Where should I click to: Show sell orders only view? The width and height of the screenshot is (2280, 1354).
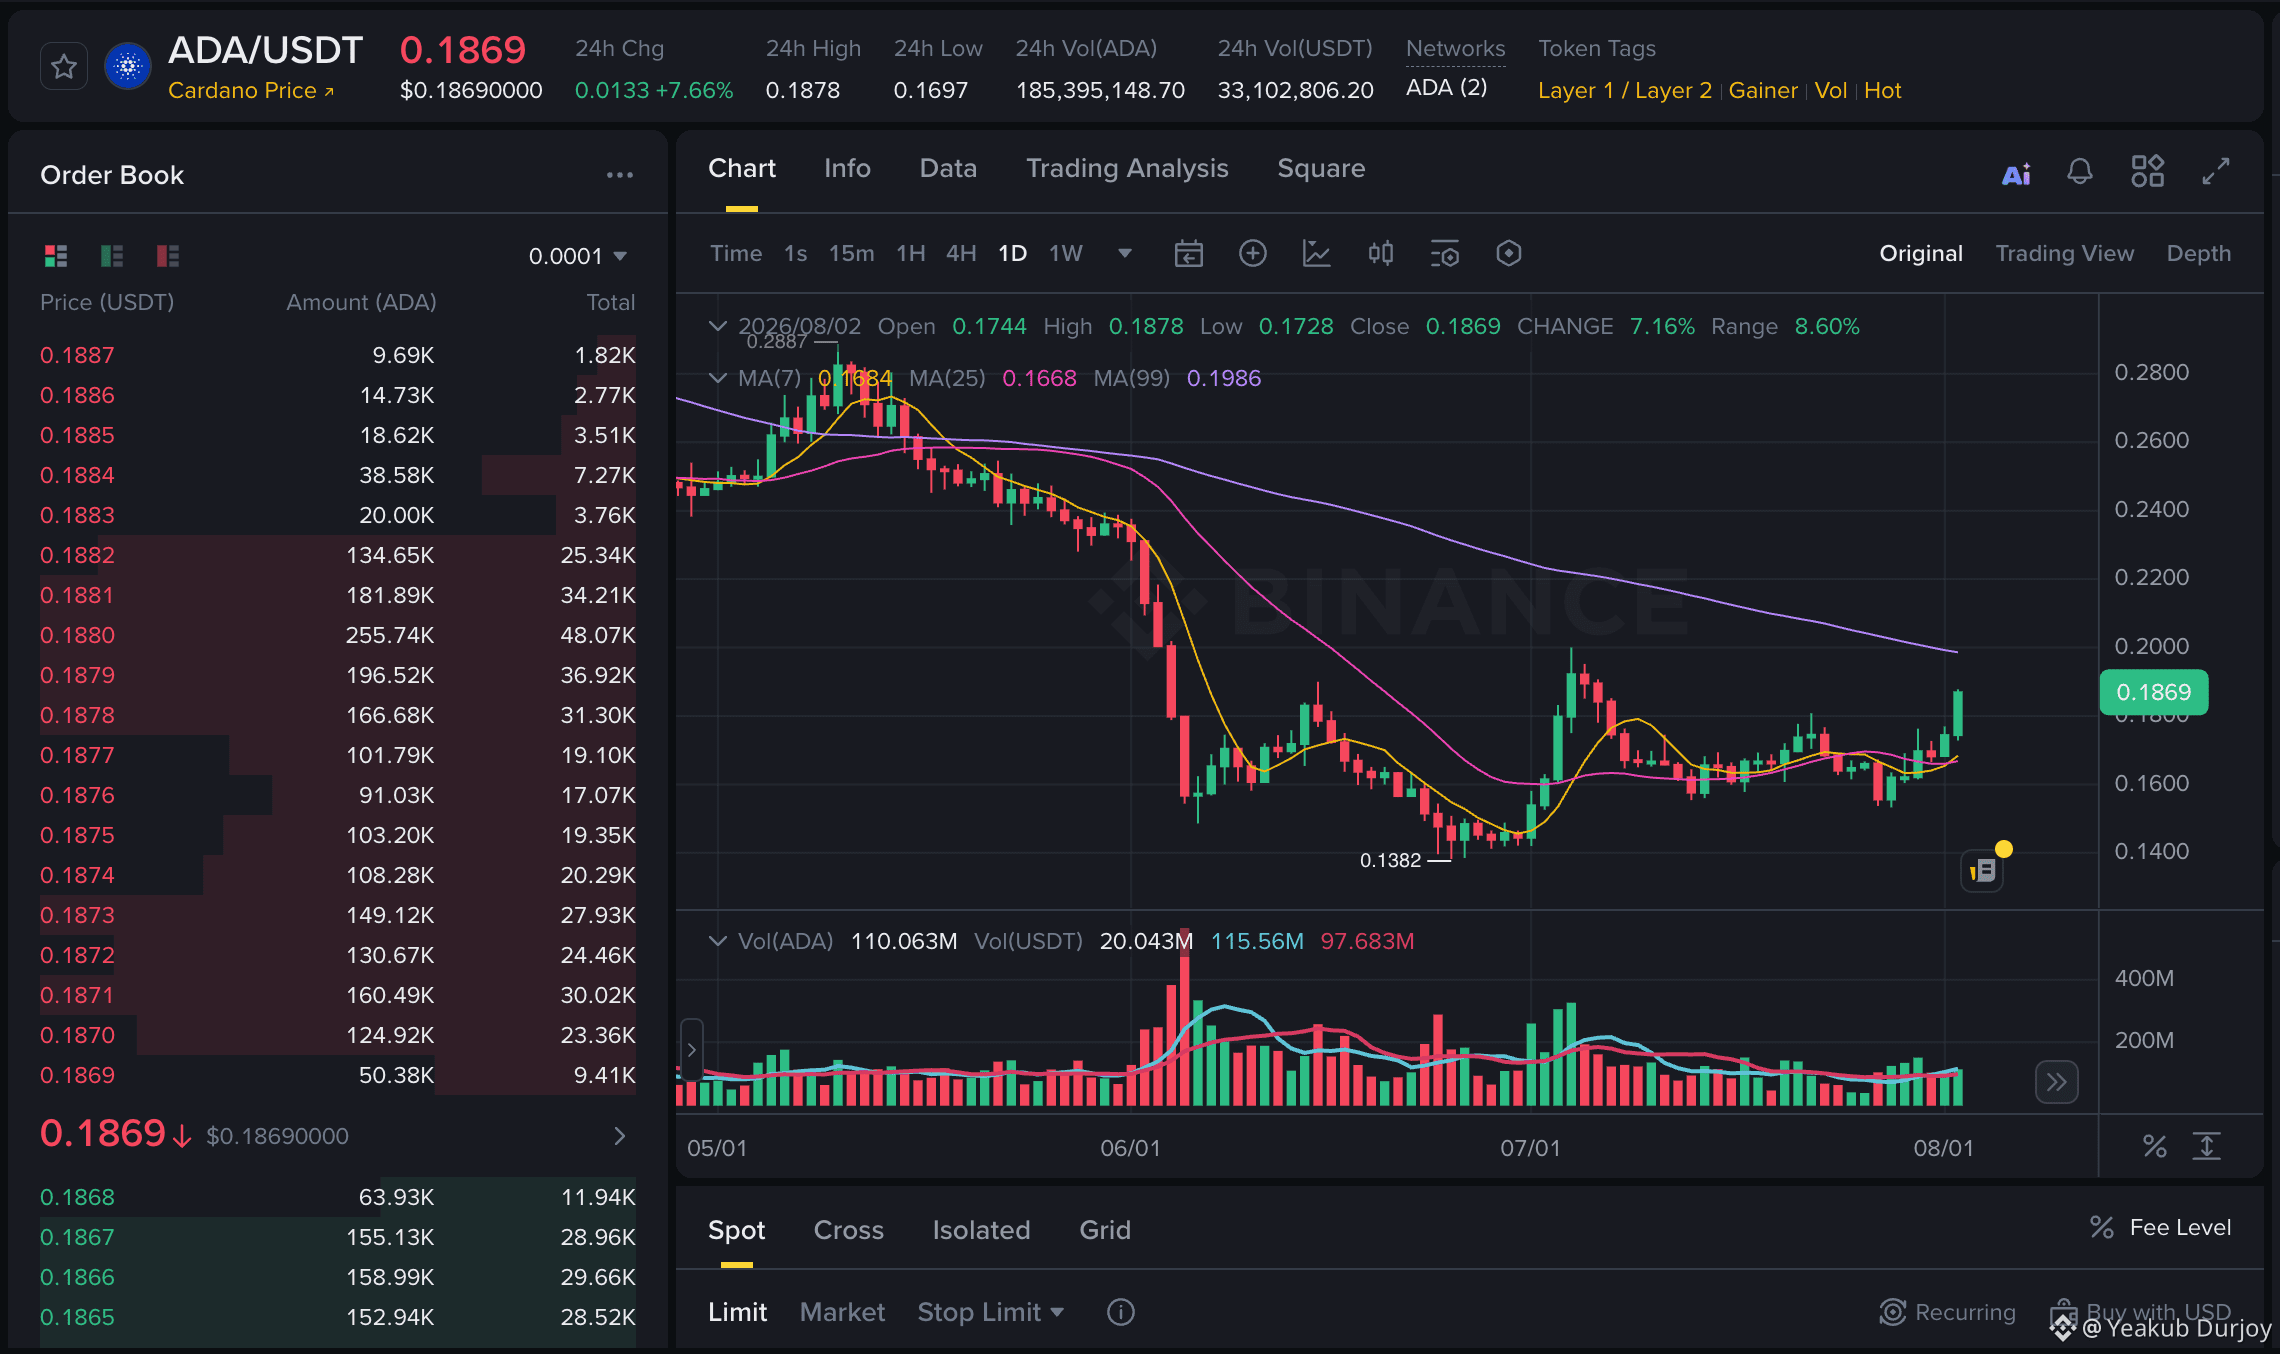point(168,256)
